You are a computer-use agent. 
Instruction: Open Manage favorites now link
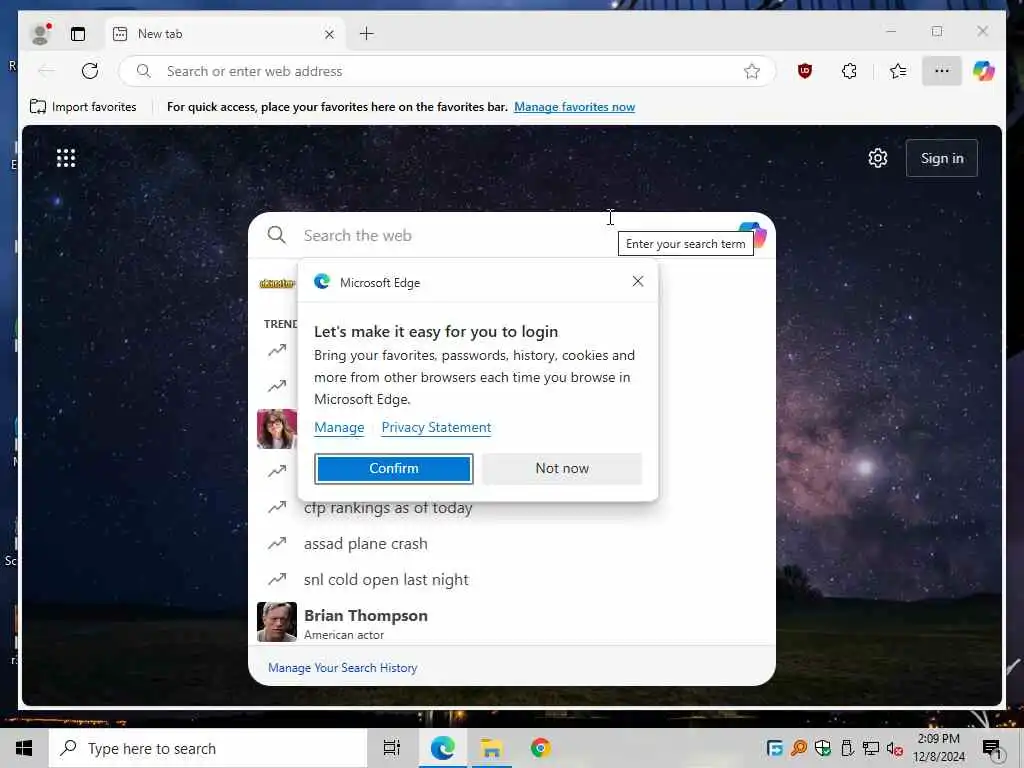pos(574,106)
